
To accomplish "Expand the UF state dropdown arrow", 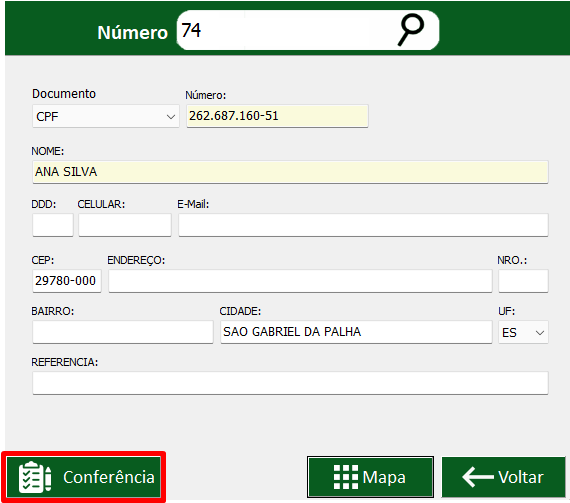I will tap(540, 333).
